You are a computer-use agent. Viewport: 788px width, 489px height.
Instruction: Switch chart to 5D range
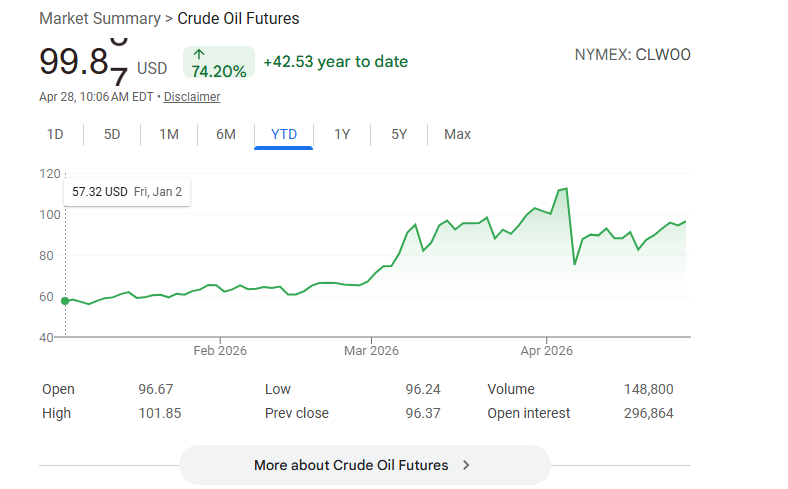tap(112, 134)
